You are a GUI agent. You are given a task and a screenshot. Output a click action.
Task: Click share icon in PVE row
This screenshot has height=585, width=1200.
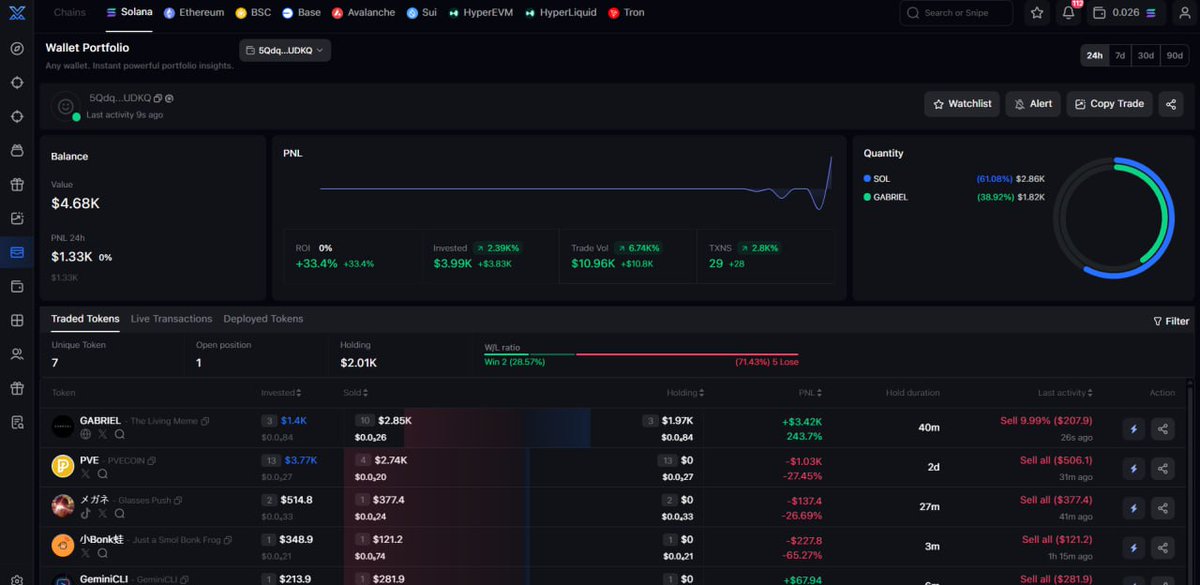coord(1163,468)
